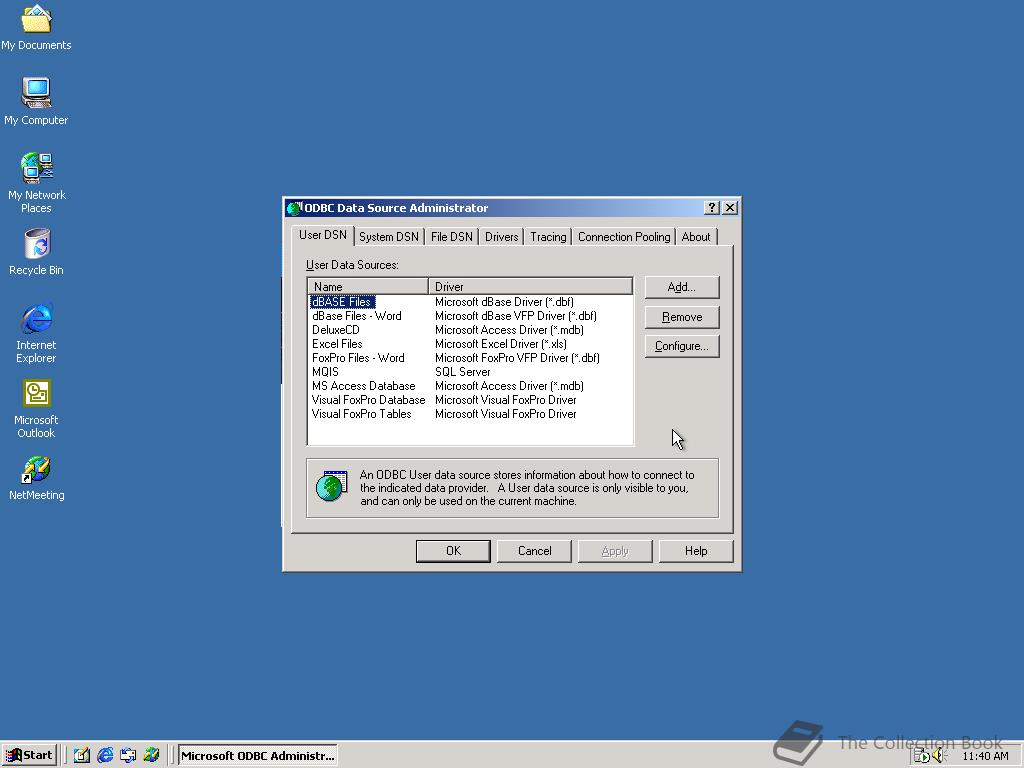The image size is (1024, 768).
Task: Click the OK button
Action: [453, 551]
